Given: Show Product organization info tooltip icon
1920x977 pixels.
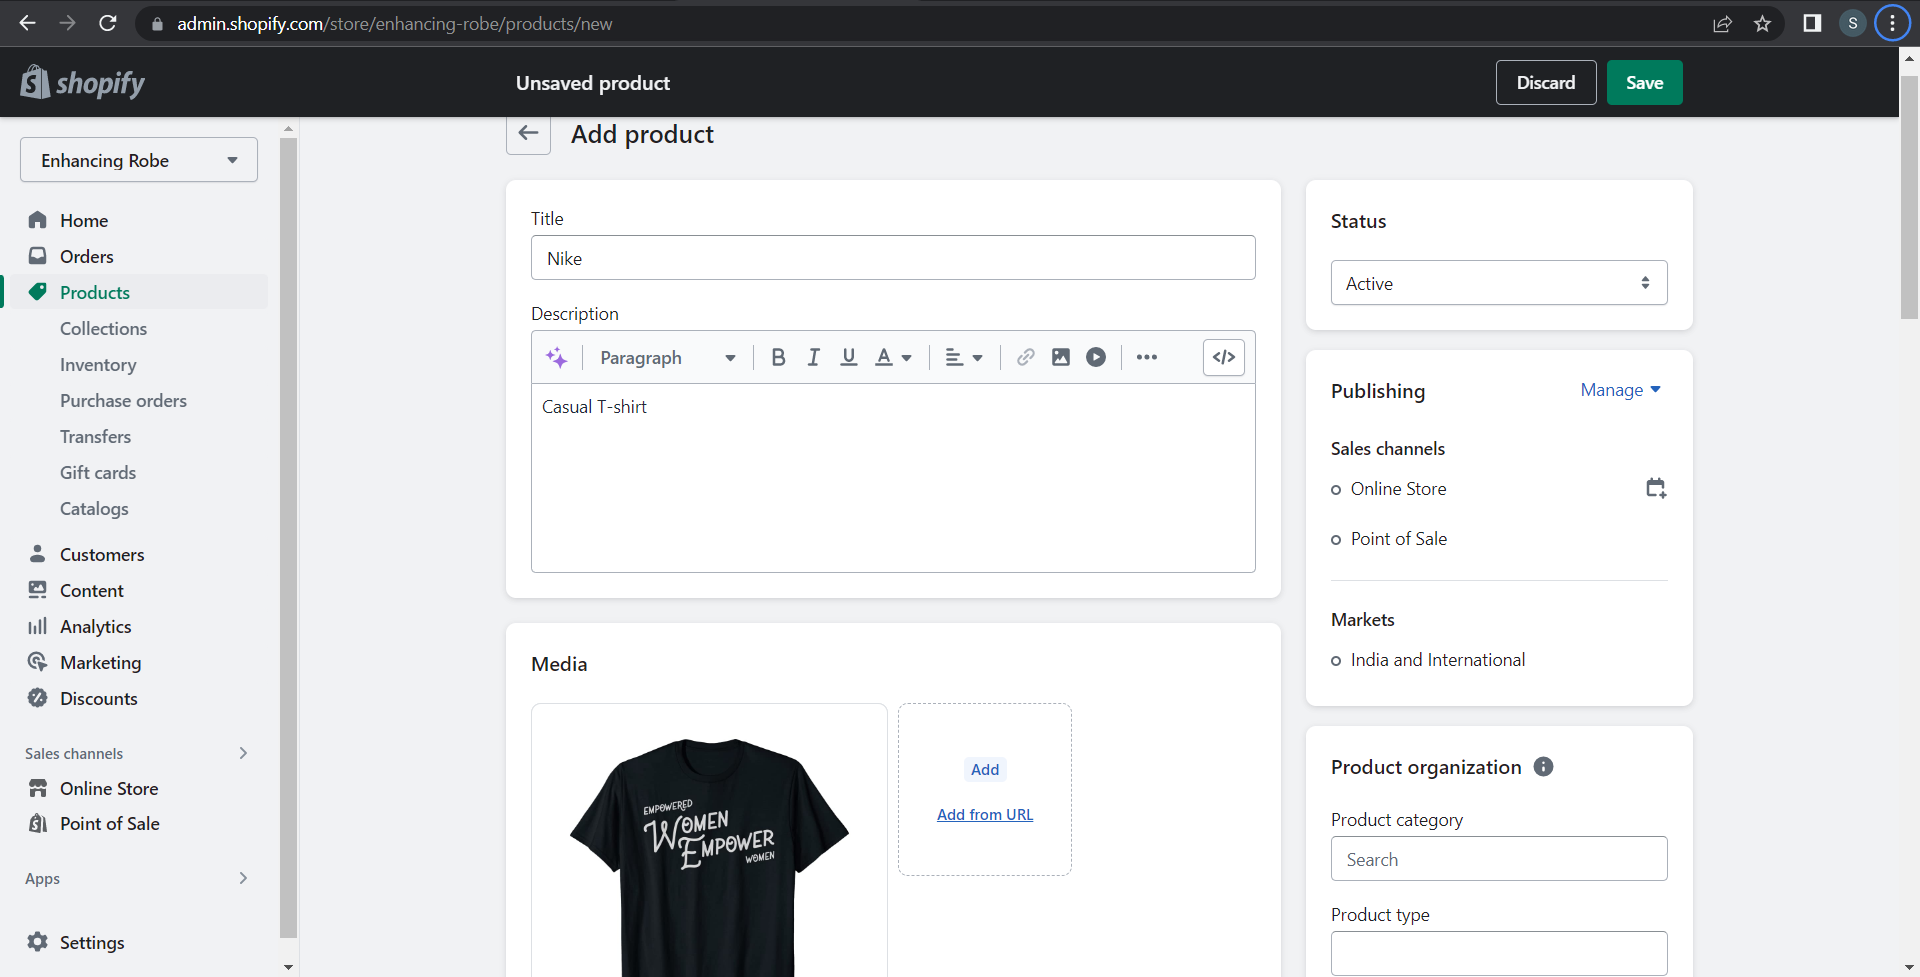Looking at the screenshot, I should [1544, 767].
